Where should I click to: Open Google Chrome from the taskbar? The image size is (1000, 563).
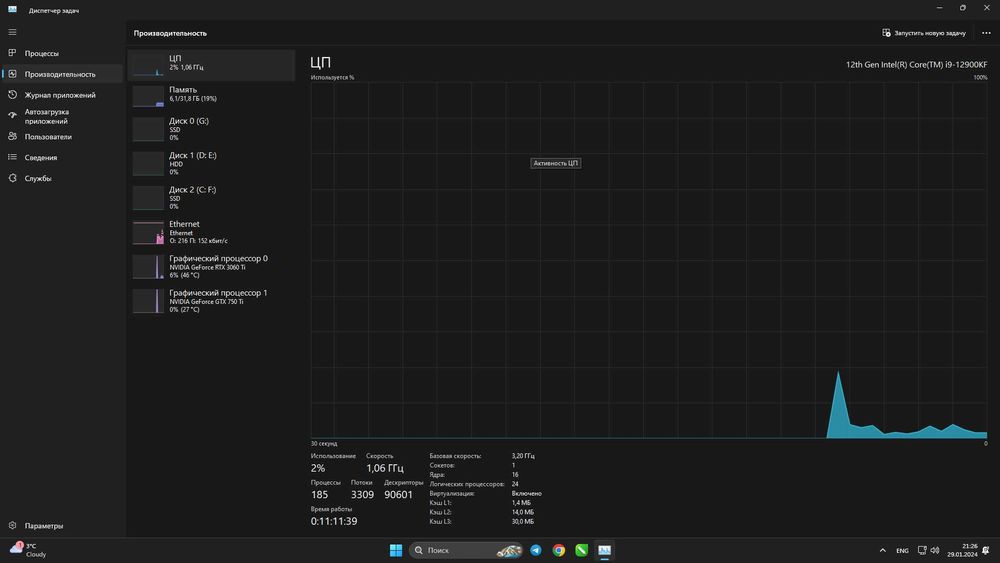559,550
